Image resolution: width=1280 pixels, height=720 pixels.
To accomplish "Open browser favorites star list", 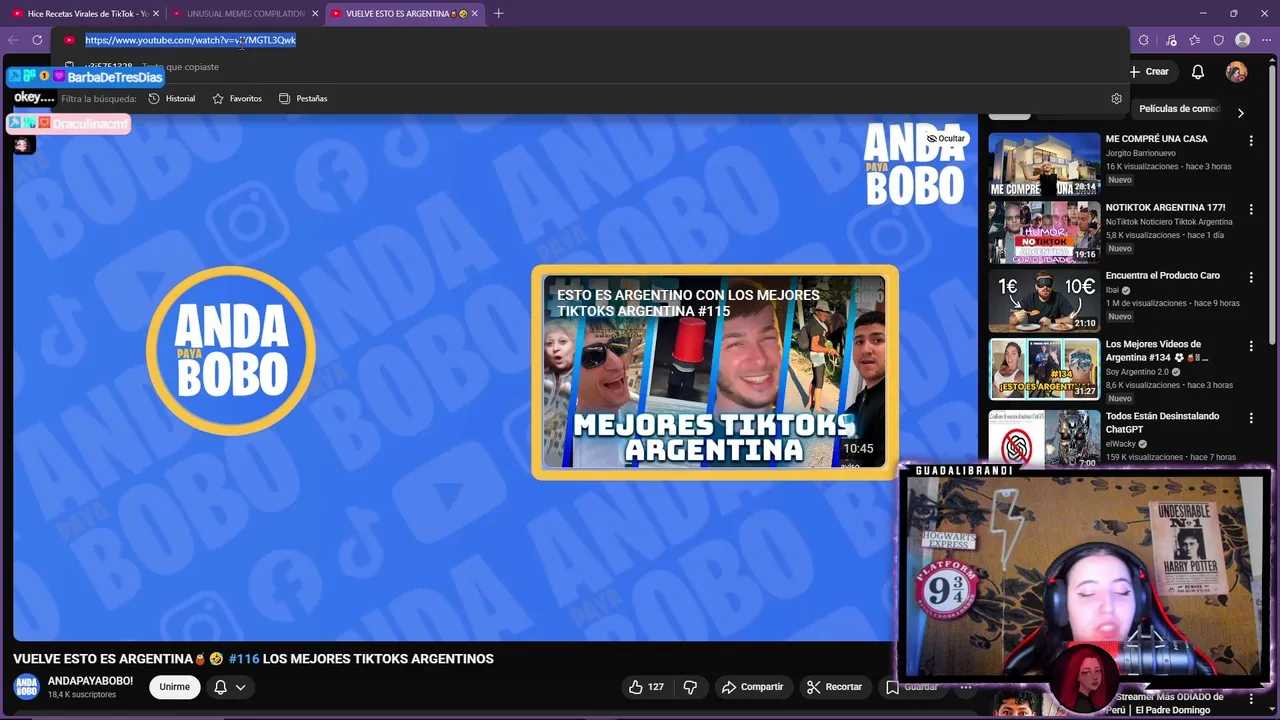I will pyautogui.click(x=1195, y=40).
